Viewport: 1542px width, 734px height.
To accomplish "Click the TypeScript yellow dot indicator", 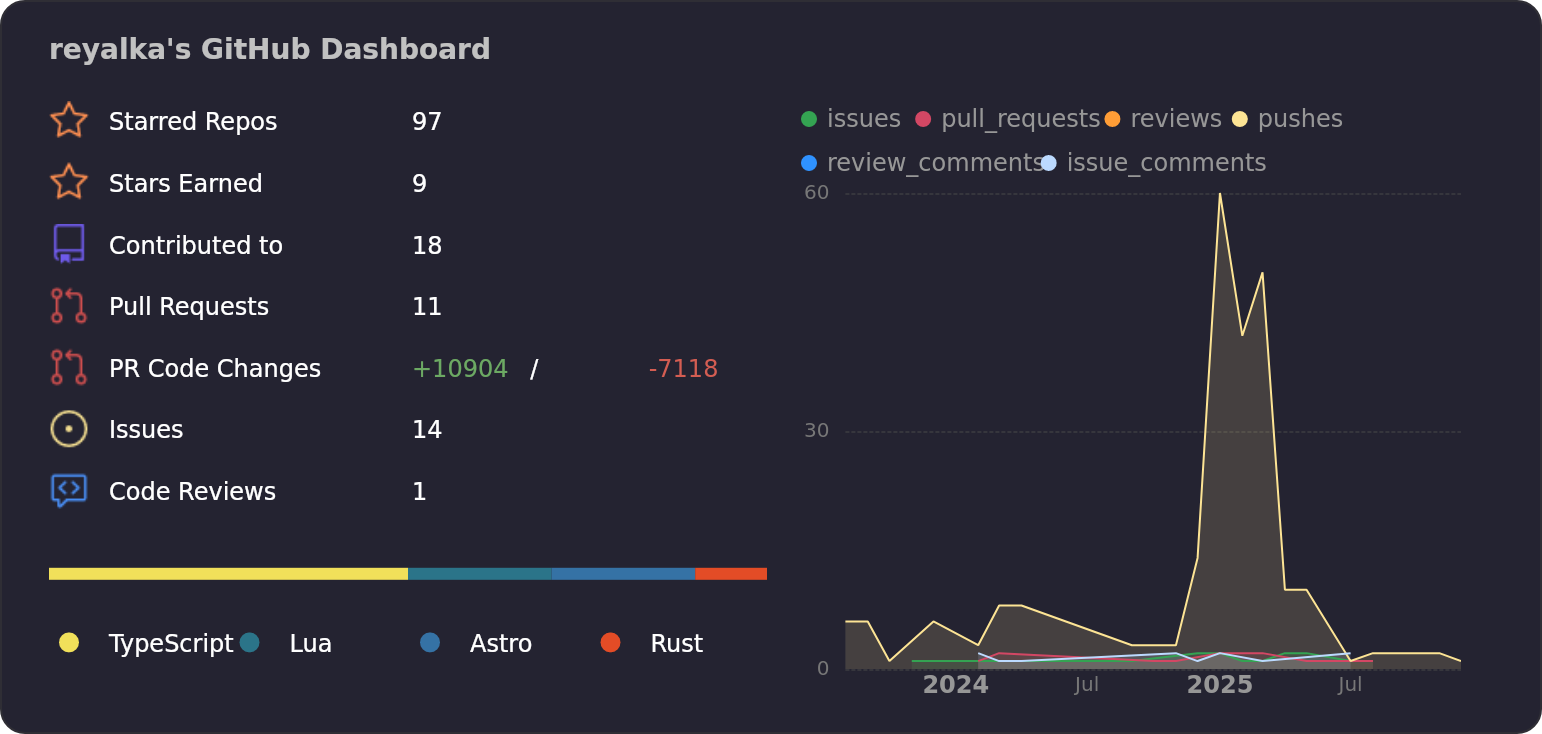I will [68, 643].
